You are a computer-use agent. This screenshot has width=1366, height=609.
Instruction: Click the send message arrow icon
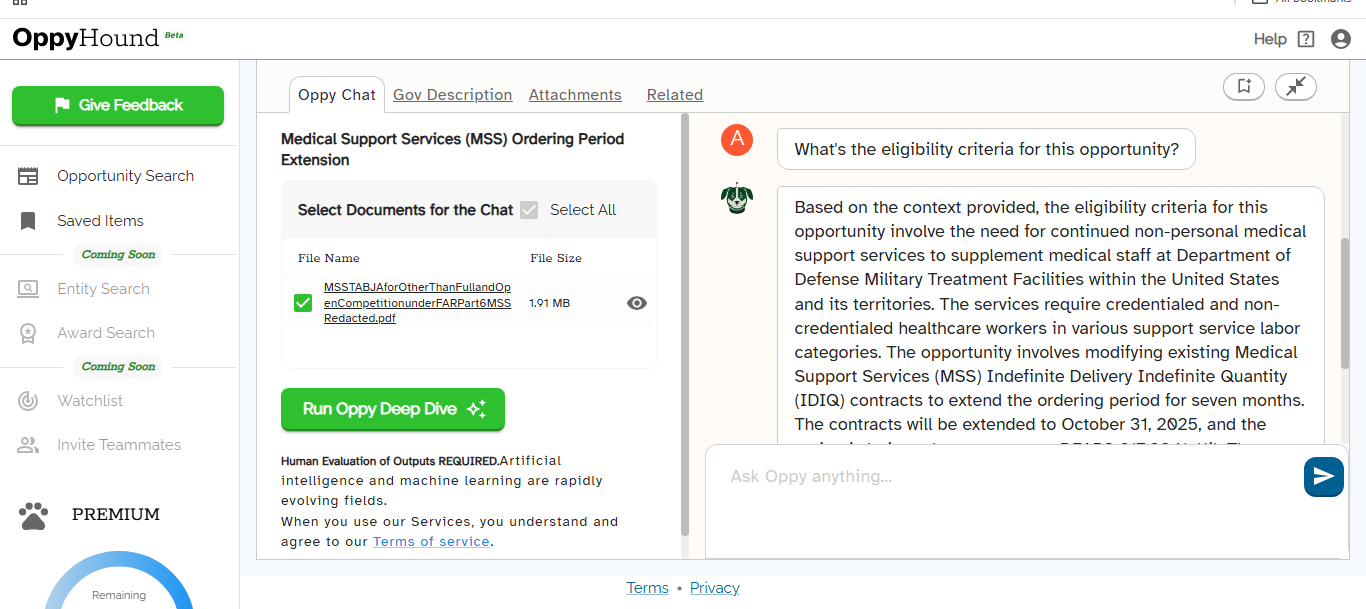[1323, 477]
